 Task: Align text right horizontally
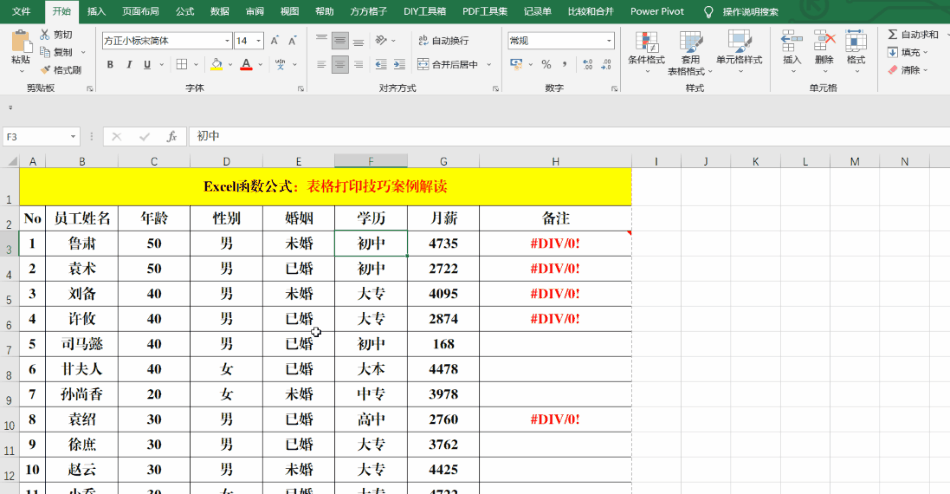point(359,64)
